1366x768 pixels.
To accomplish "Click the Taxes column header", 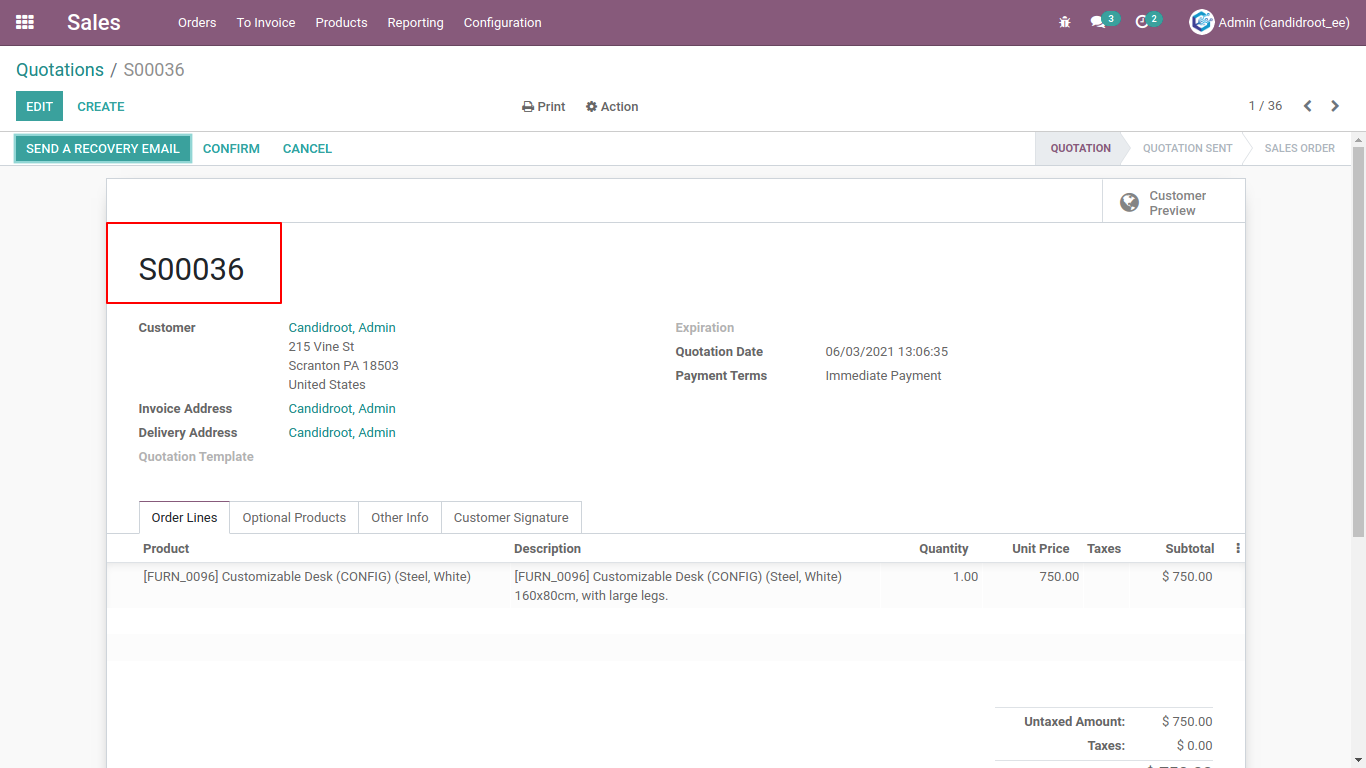I will tap(1104, 549).
